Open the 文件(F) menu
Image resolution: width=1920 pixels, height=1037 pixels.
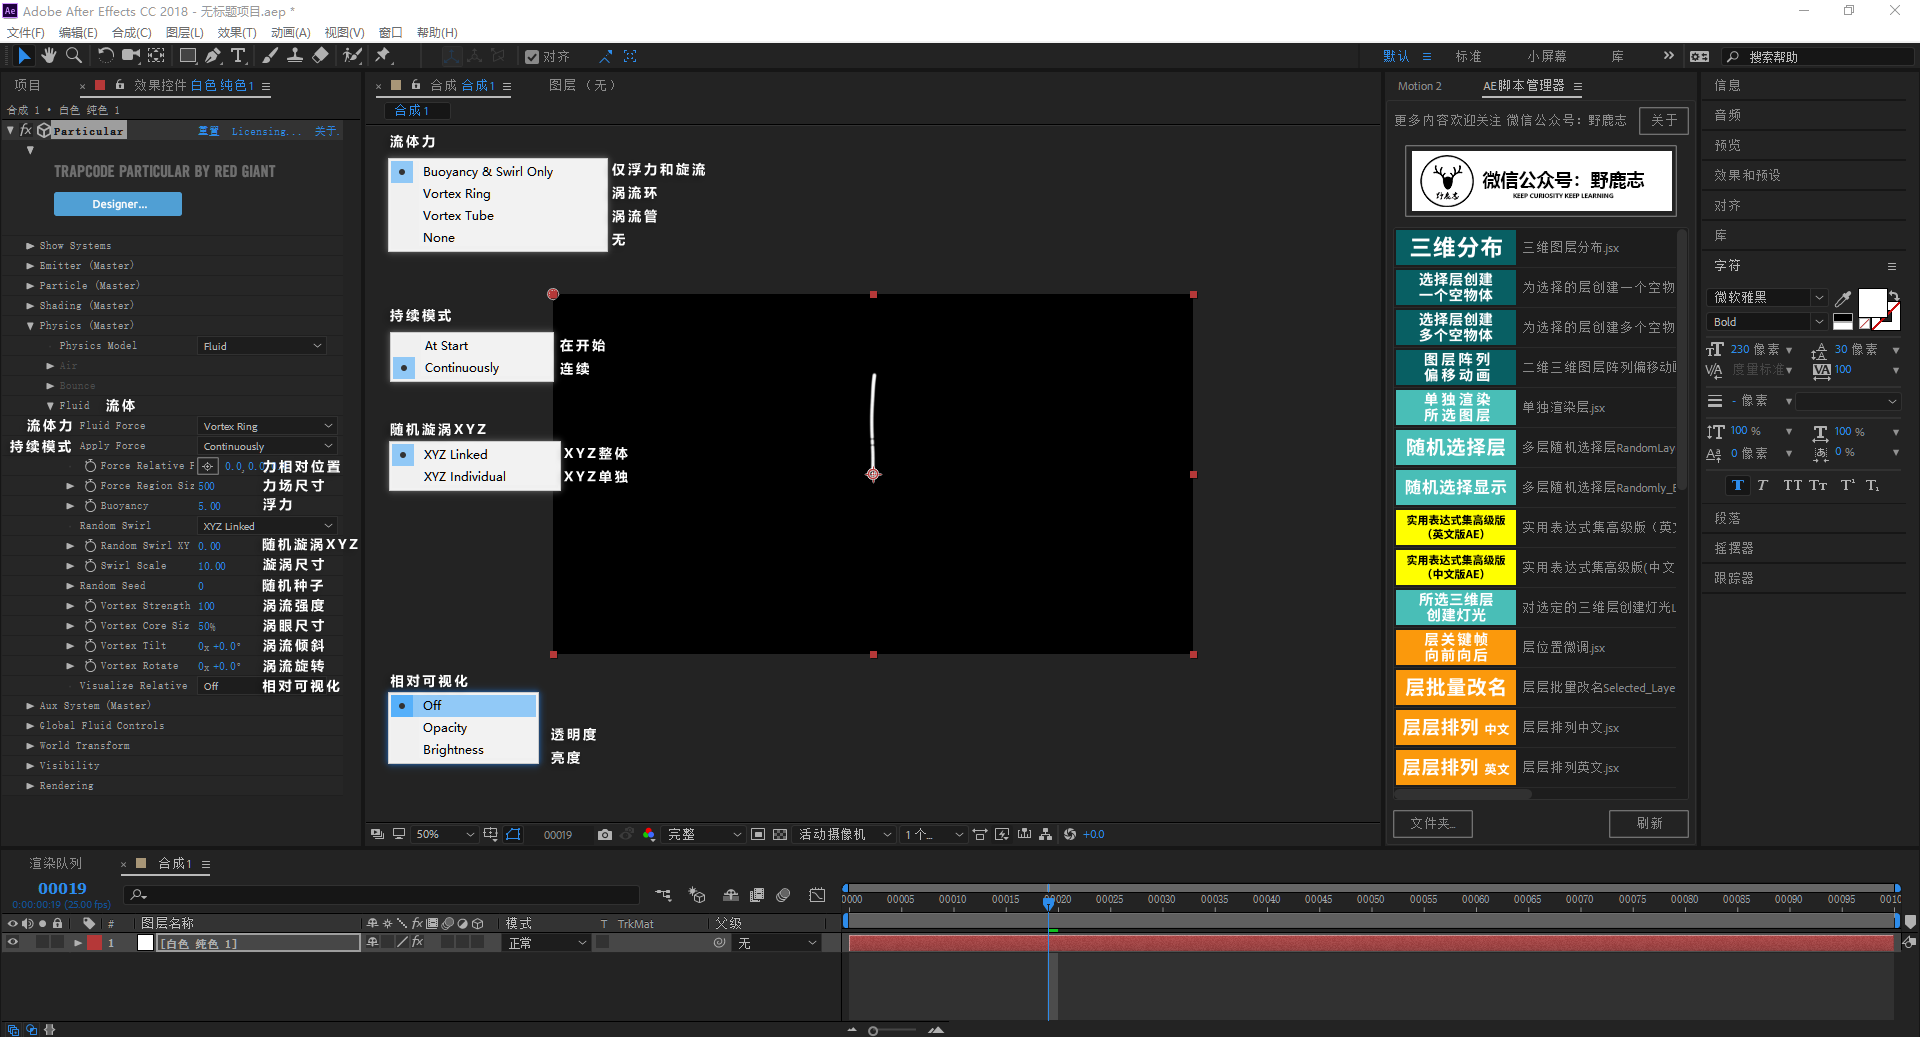pos(26,32)
